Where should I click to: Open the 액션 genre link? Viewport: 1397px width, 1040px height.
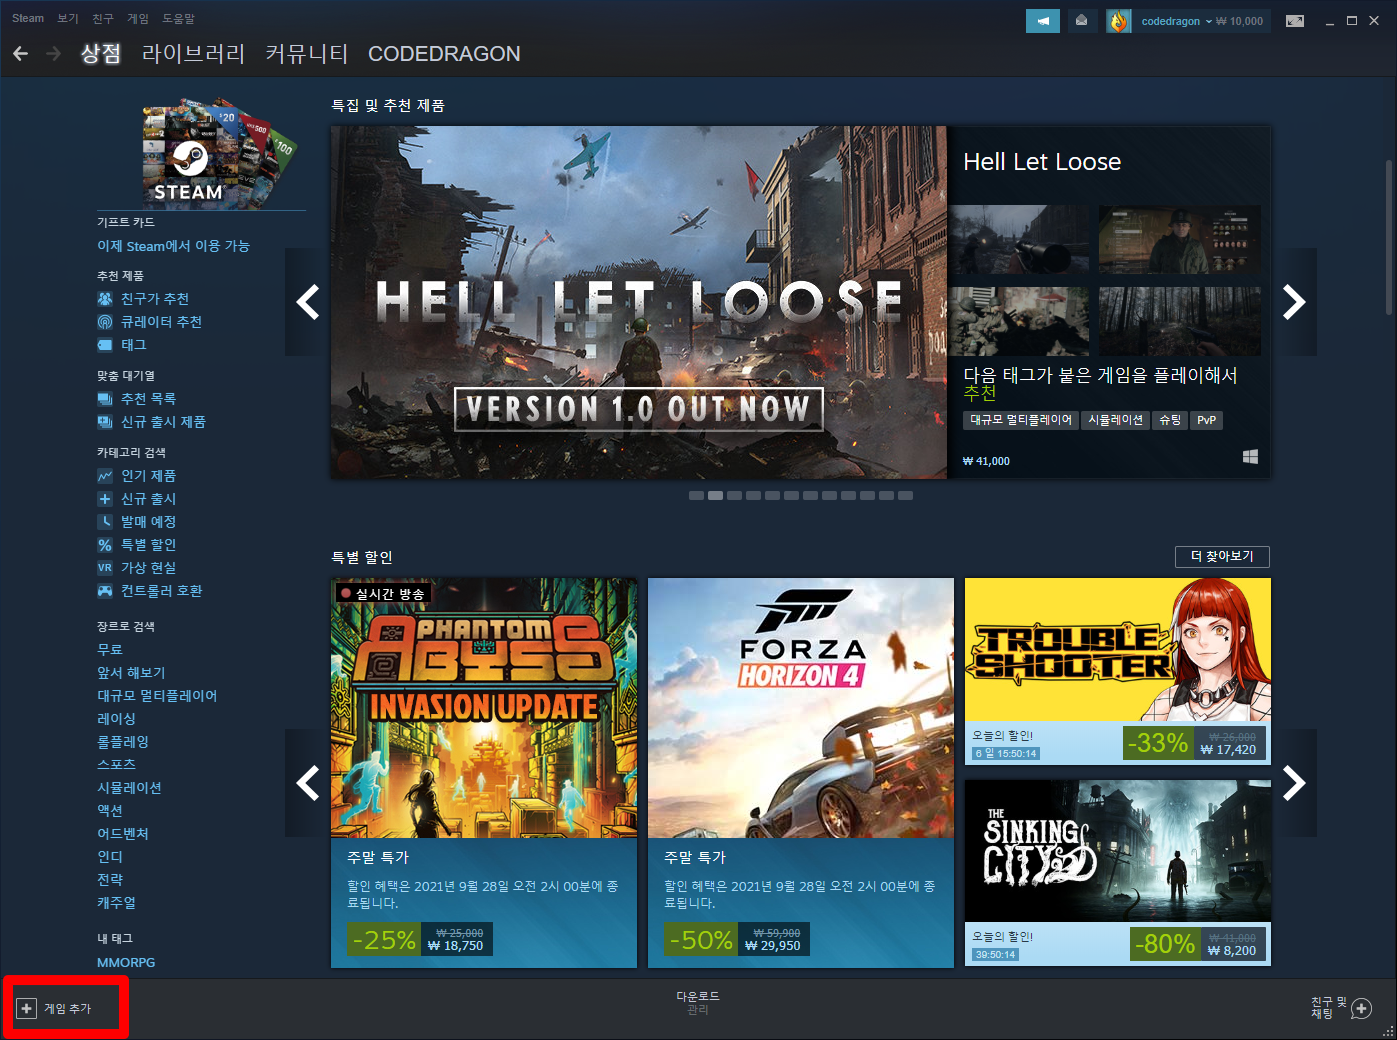point(110,811)
